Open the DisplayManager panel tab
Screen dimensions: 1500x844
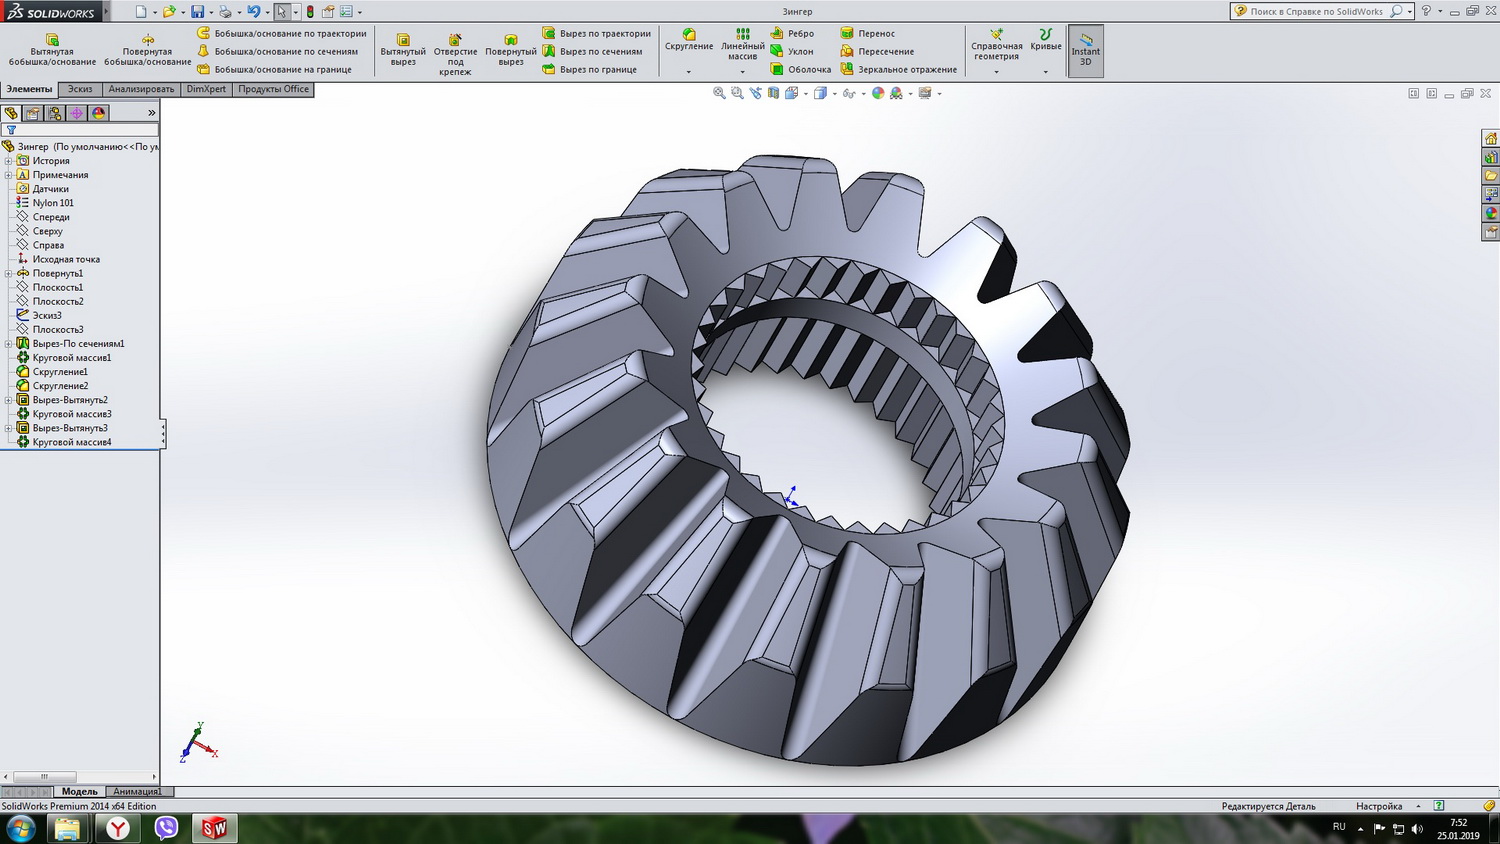[98, 113]
